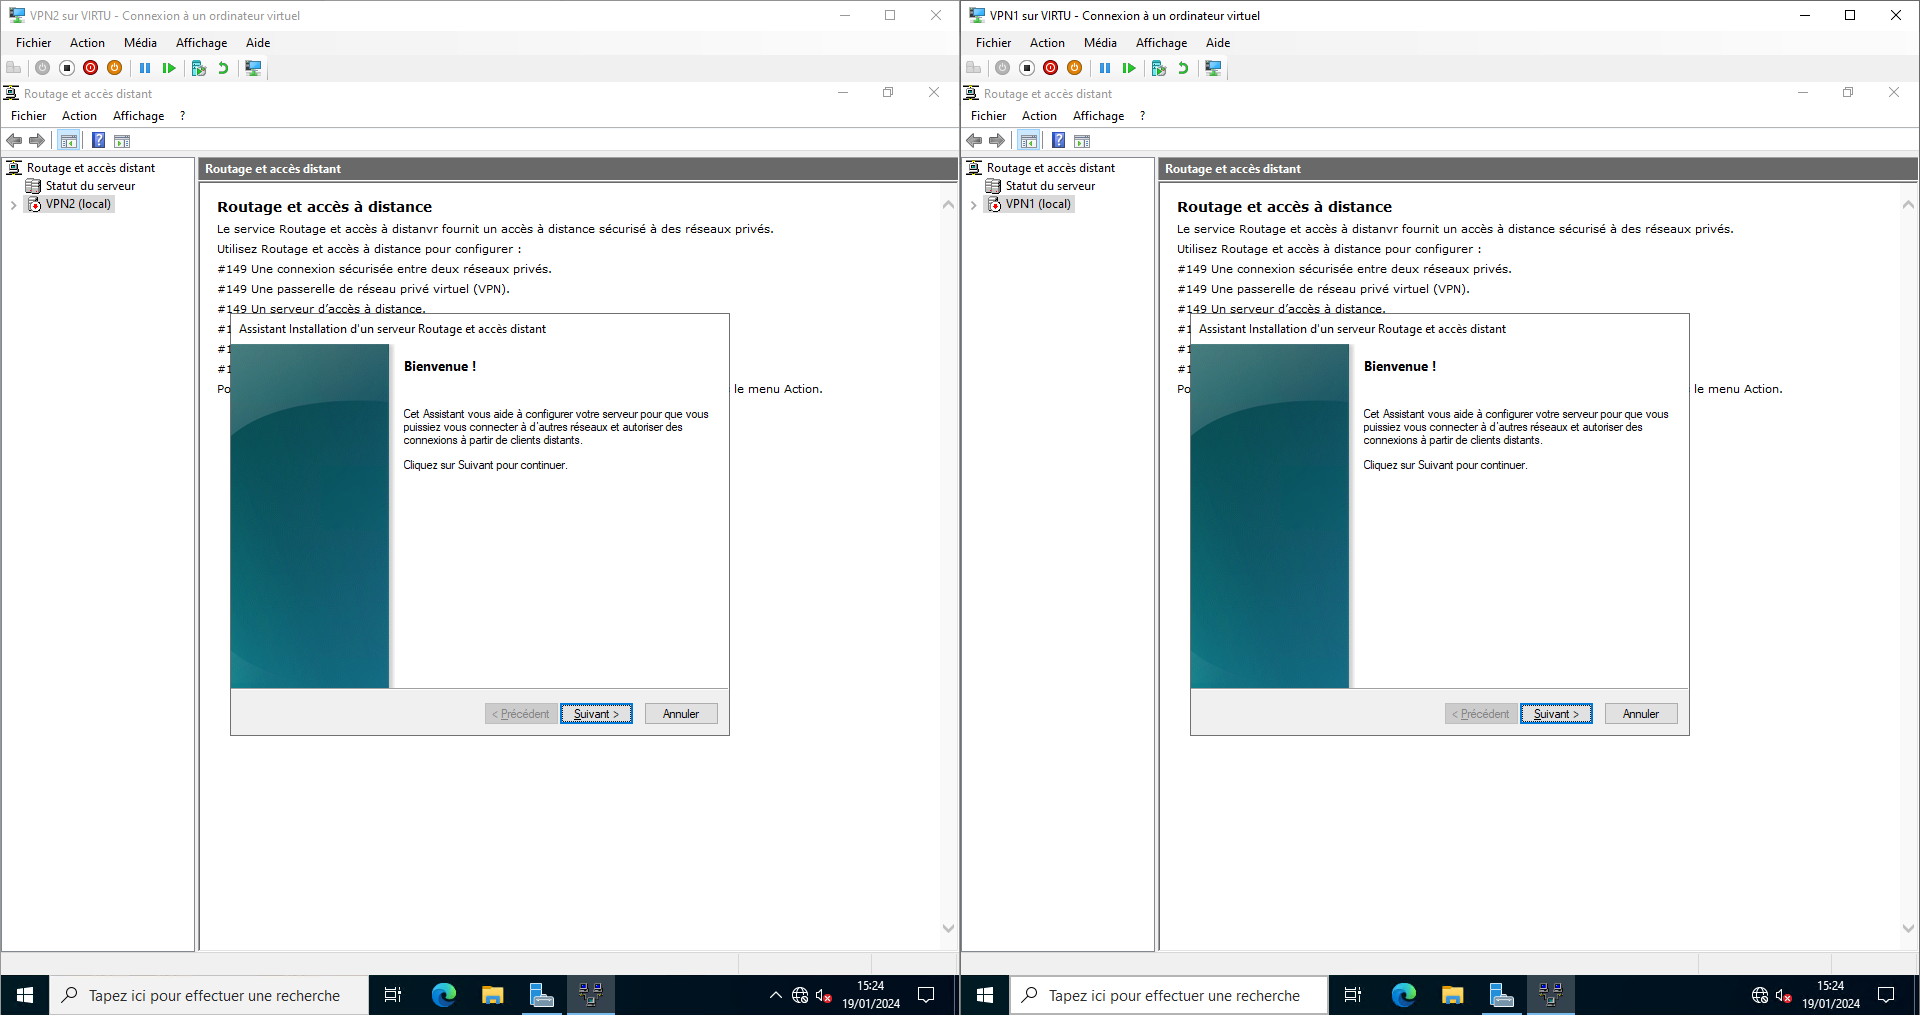
Task: Click scroll-down arrow in VPN2 content pane
Action: tap(948, 928)
